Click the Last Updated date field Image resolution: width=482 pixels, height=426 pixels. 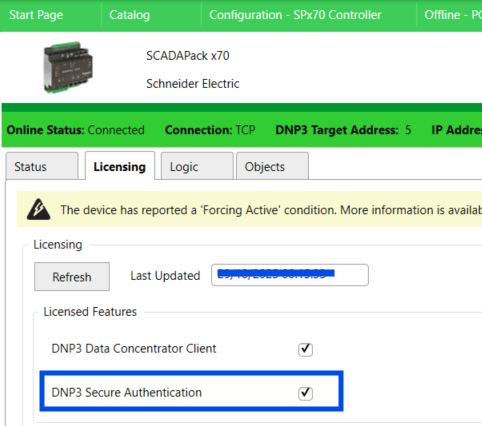pyautogui.click(x=290, y=275)
